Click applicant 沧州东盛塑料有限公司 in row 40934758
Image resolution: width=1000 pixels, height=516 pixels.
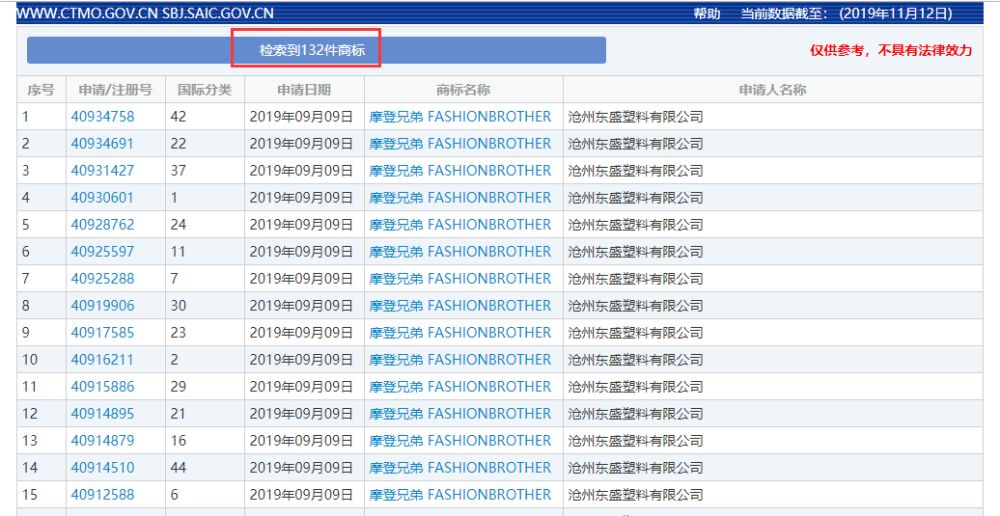pyautogui.click(x=636, y=117)
